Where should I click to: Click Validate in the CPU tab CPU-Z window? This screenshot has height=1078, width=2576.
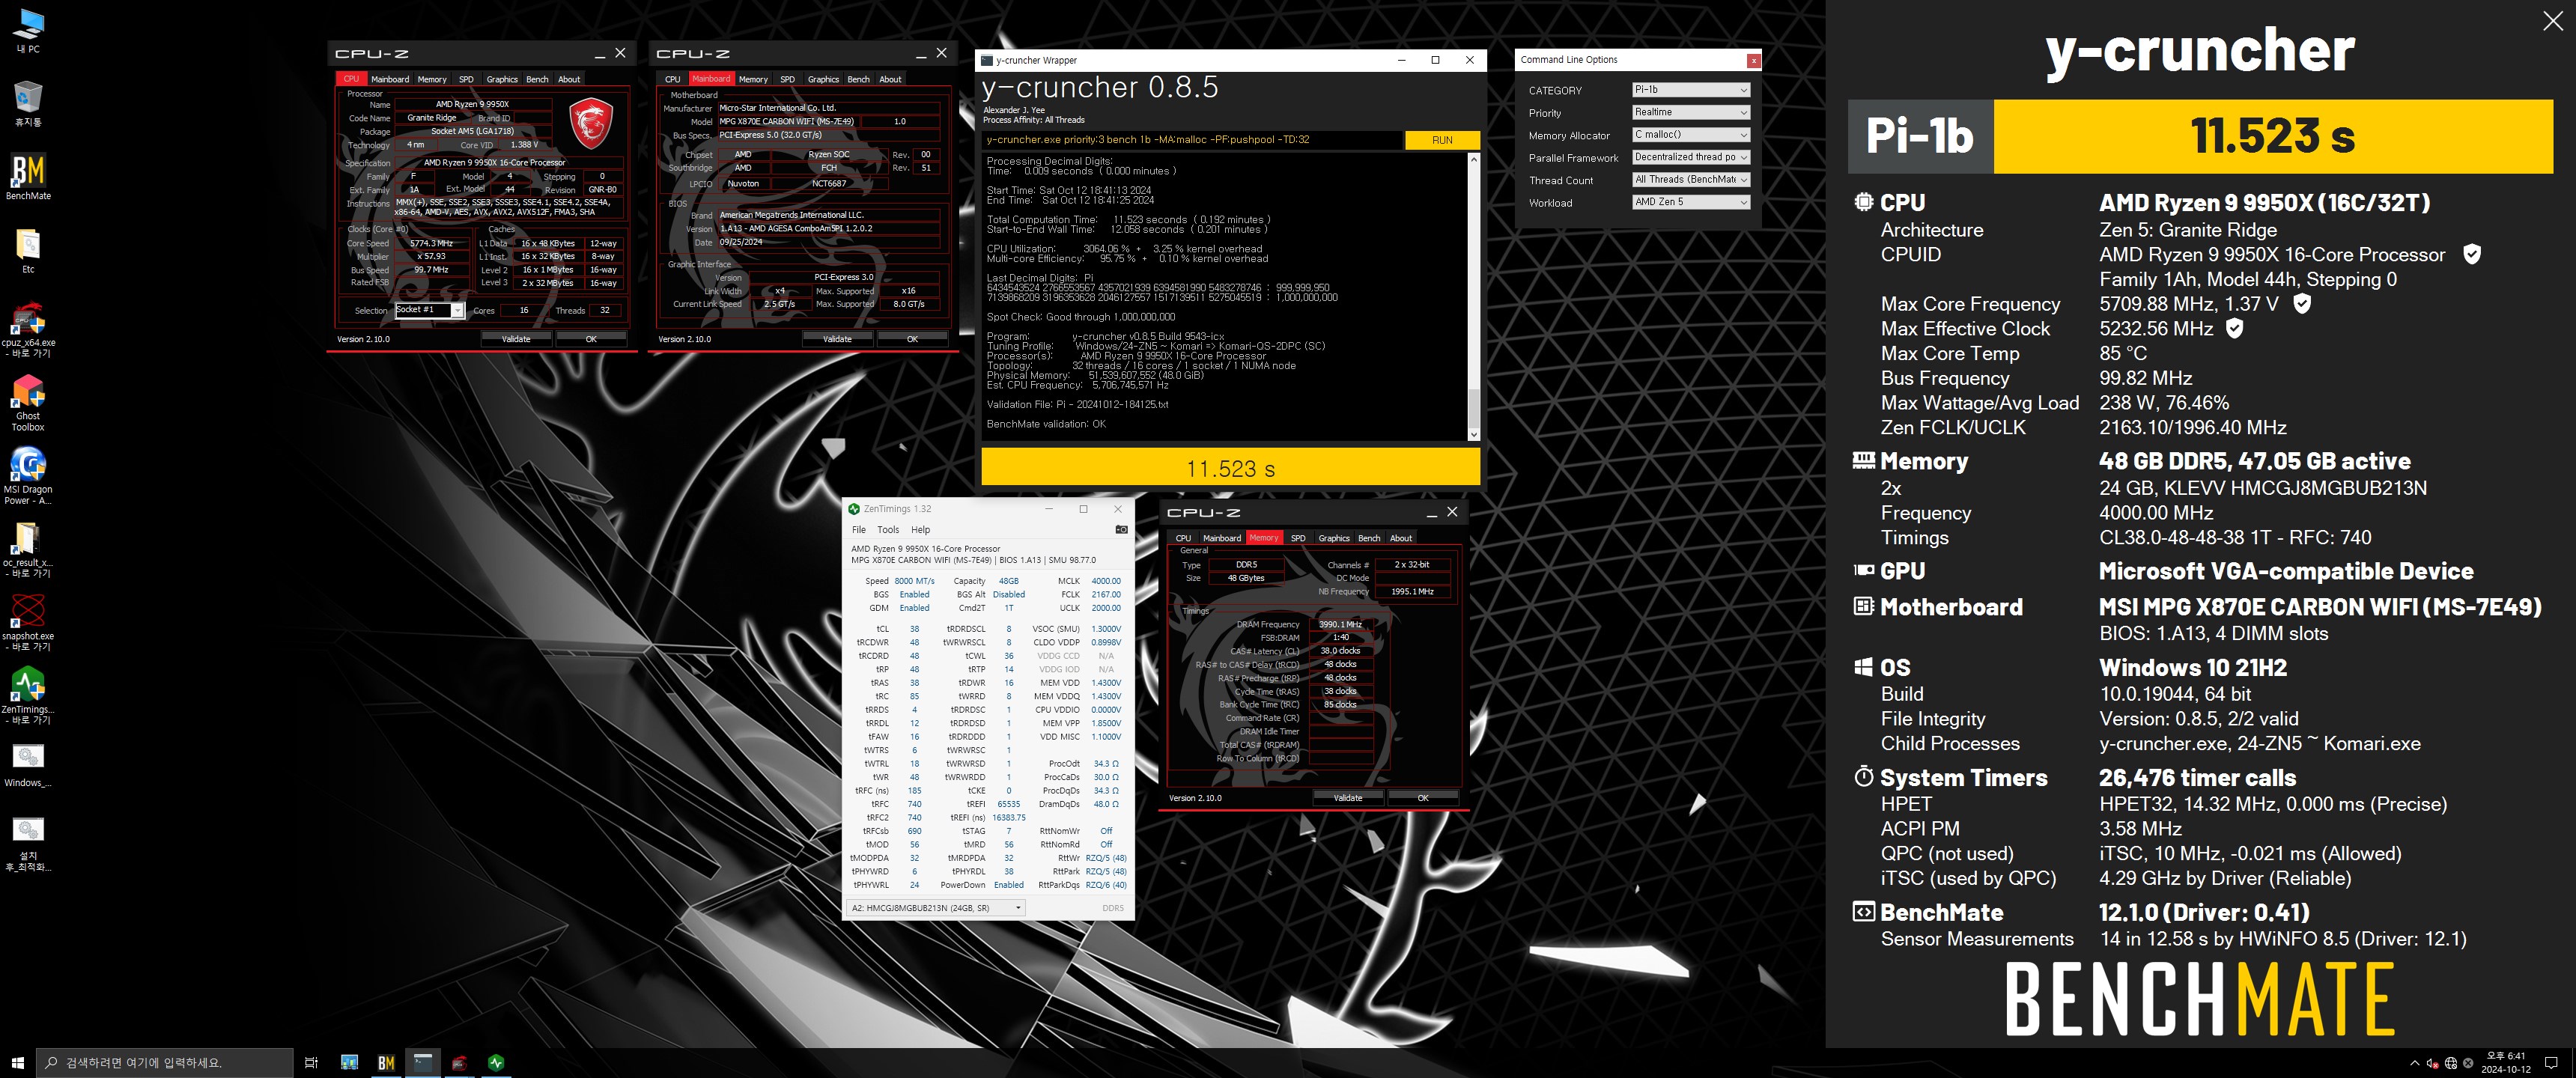tap(516, 339)
